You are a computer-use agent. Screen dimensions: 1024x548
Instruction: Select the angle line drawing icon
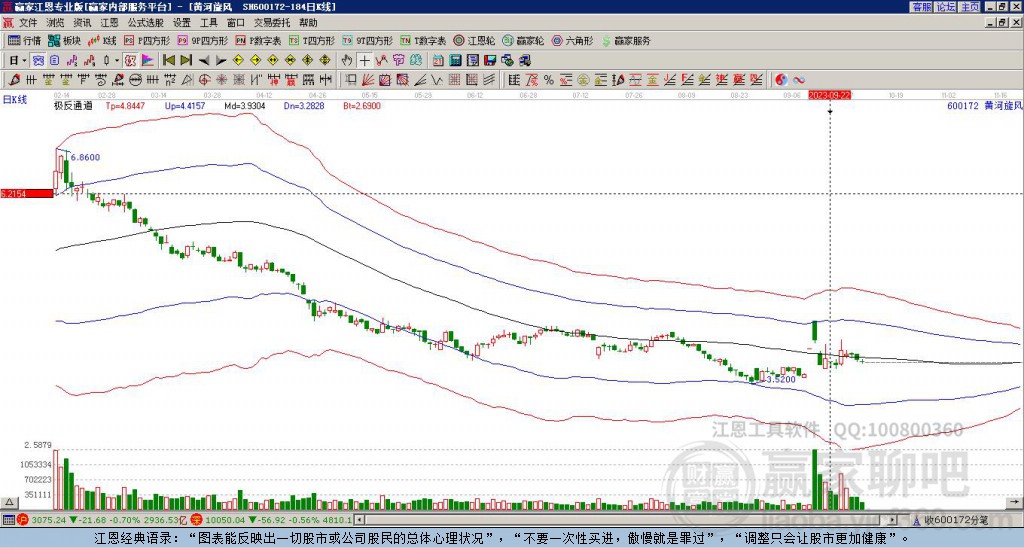[x=420, y=80]
